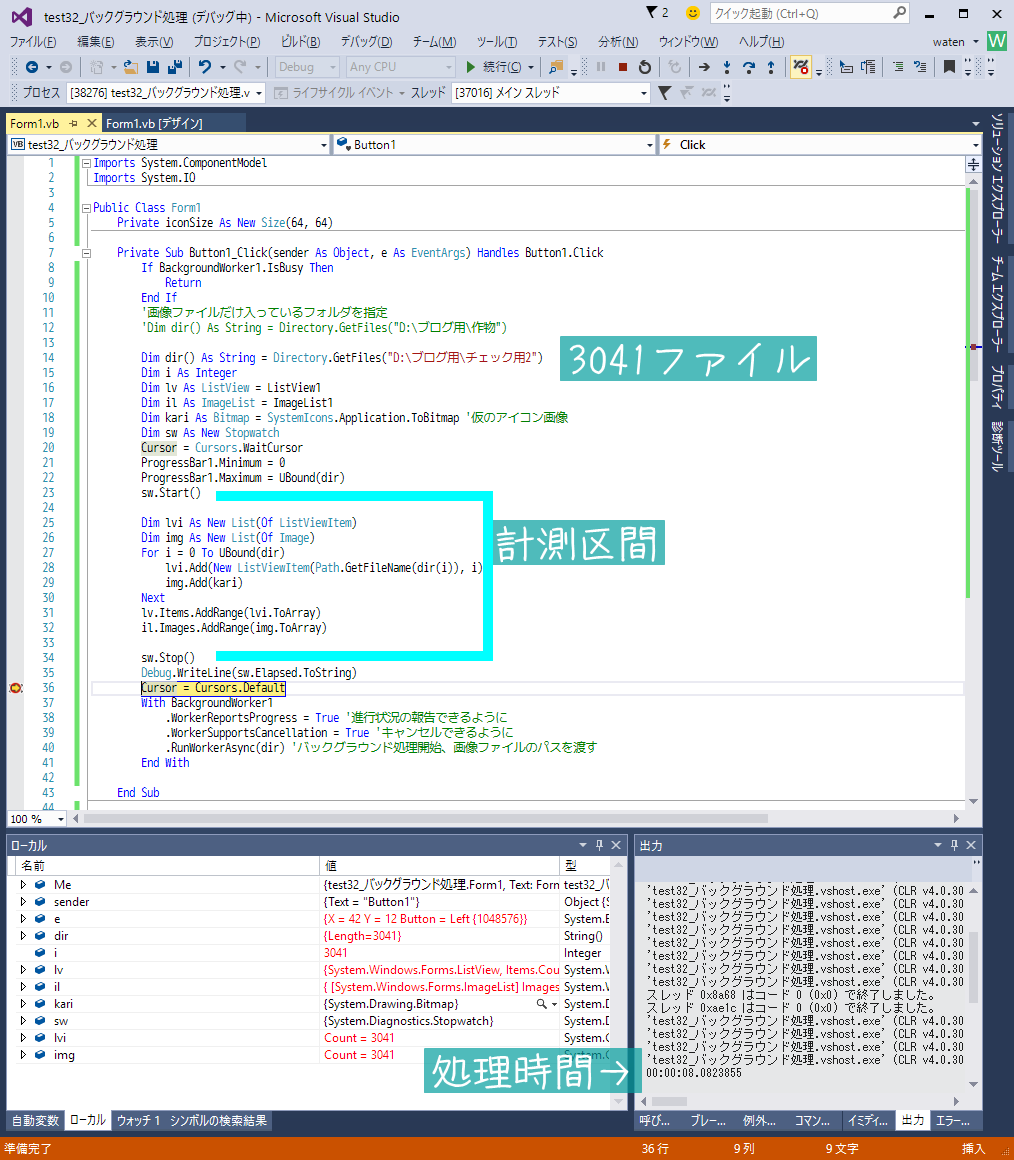This screenshot has height=1160, width=1014.
Task: Toggle the breakpoint dot on line 36
Action: point(15,687)
